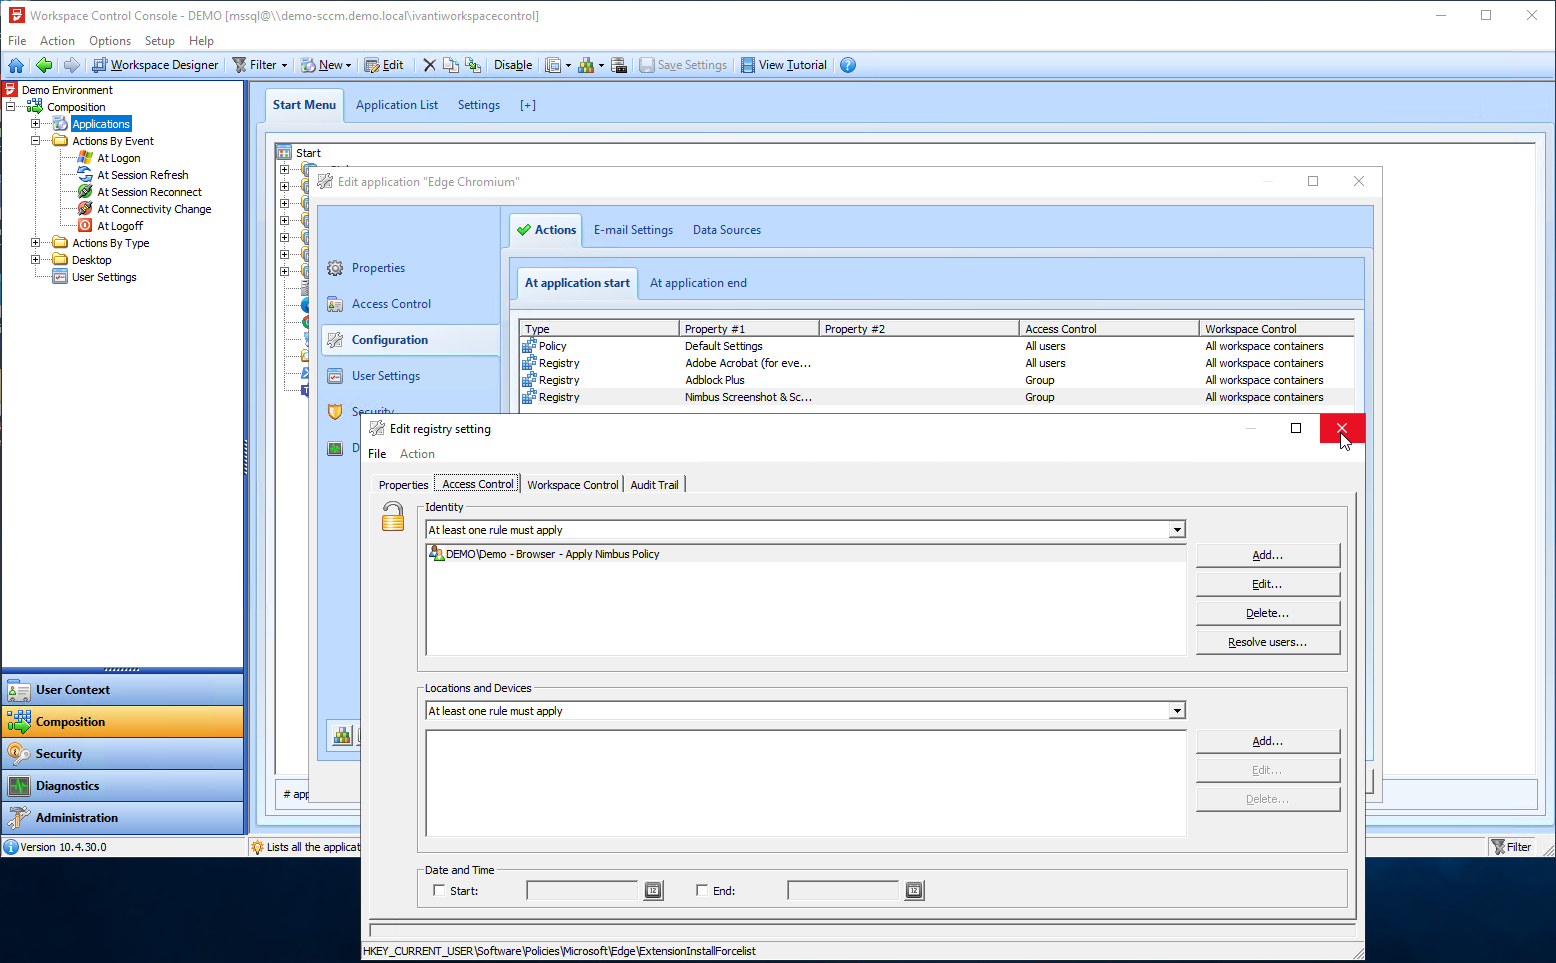Screen dimensions: 1556x963
Task: Open the Identity rule dropdown
Action: 1177,530
